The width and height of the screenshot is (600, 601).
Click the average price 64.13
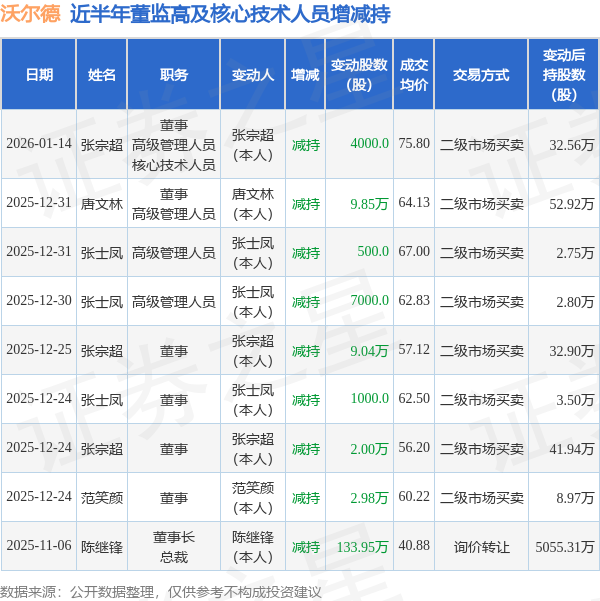[x=414, y=203]
